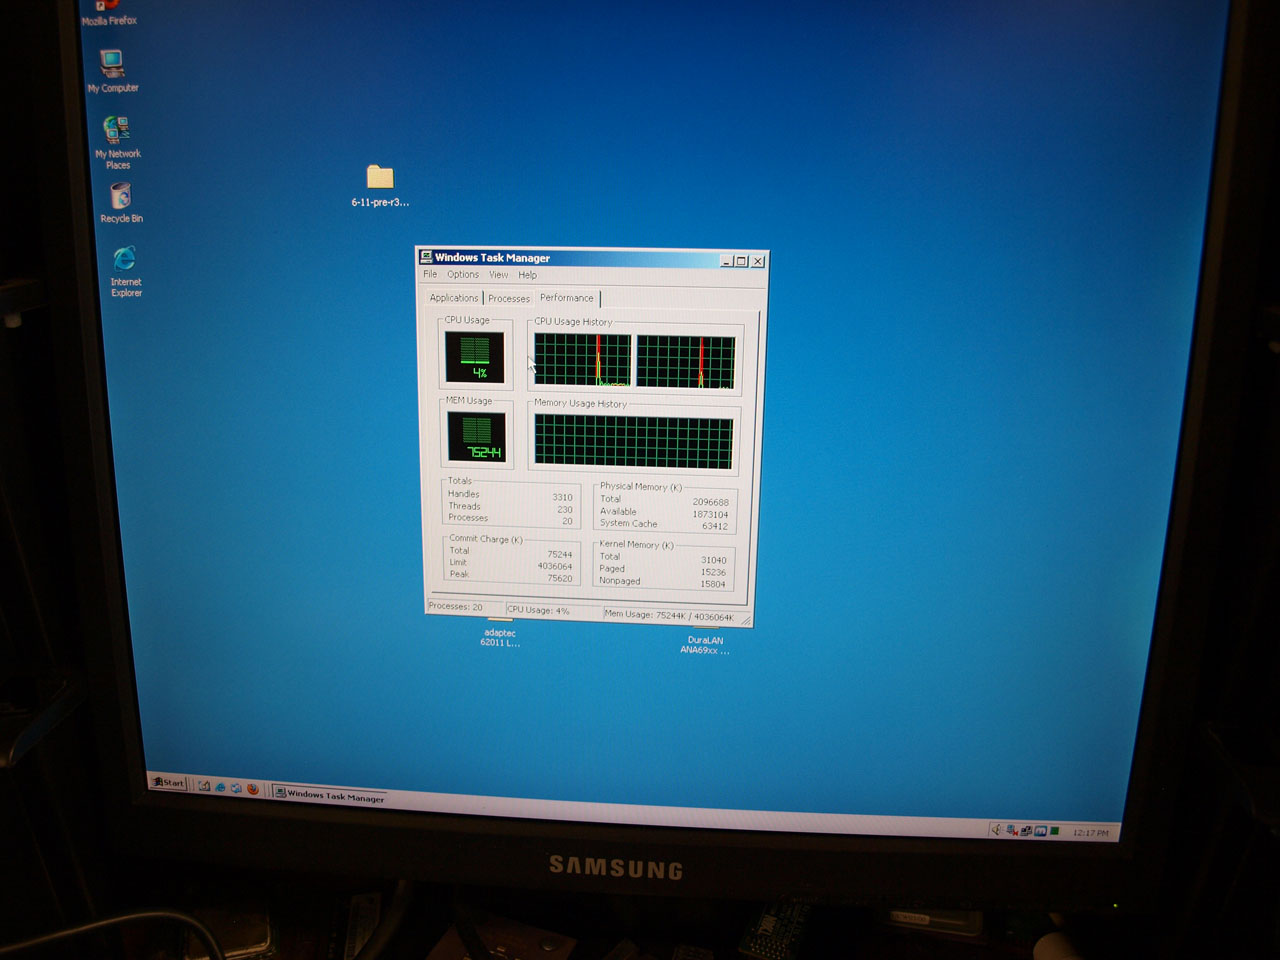Open the Mozilla Firefox desktop shortcut
Image resolution: width=1280 pixels, height=960 pixels.
pos(109,13)
